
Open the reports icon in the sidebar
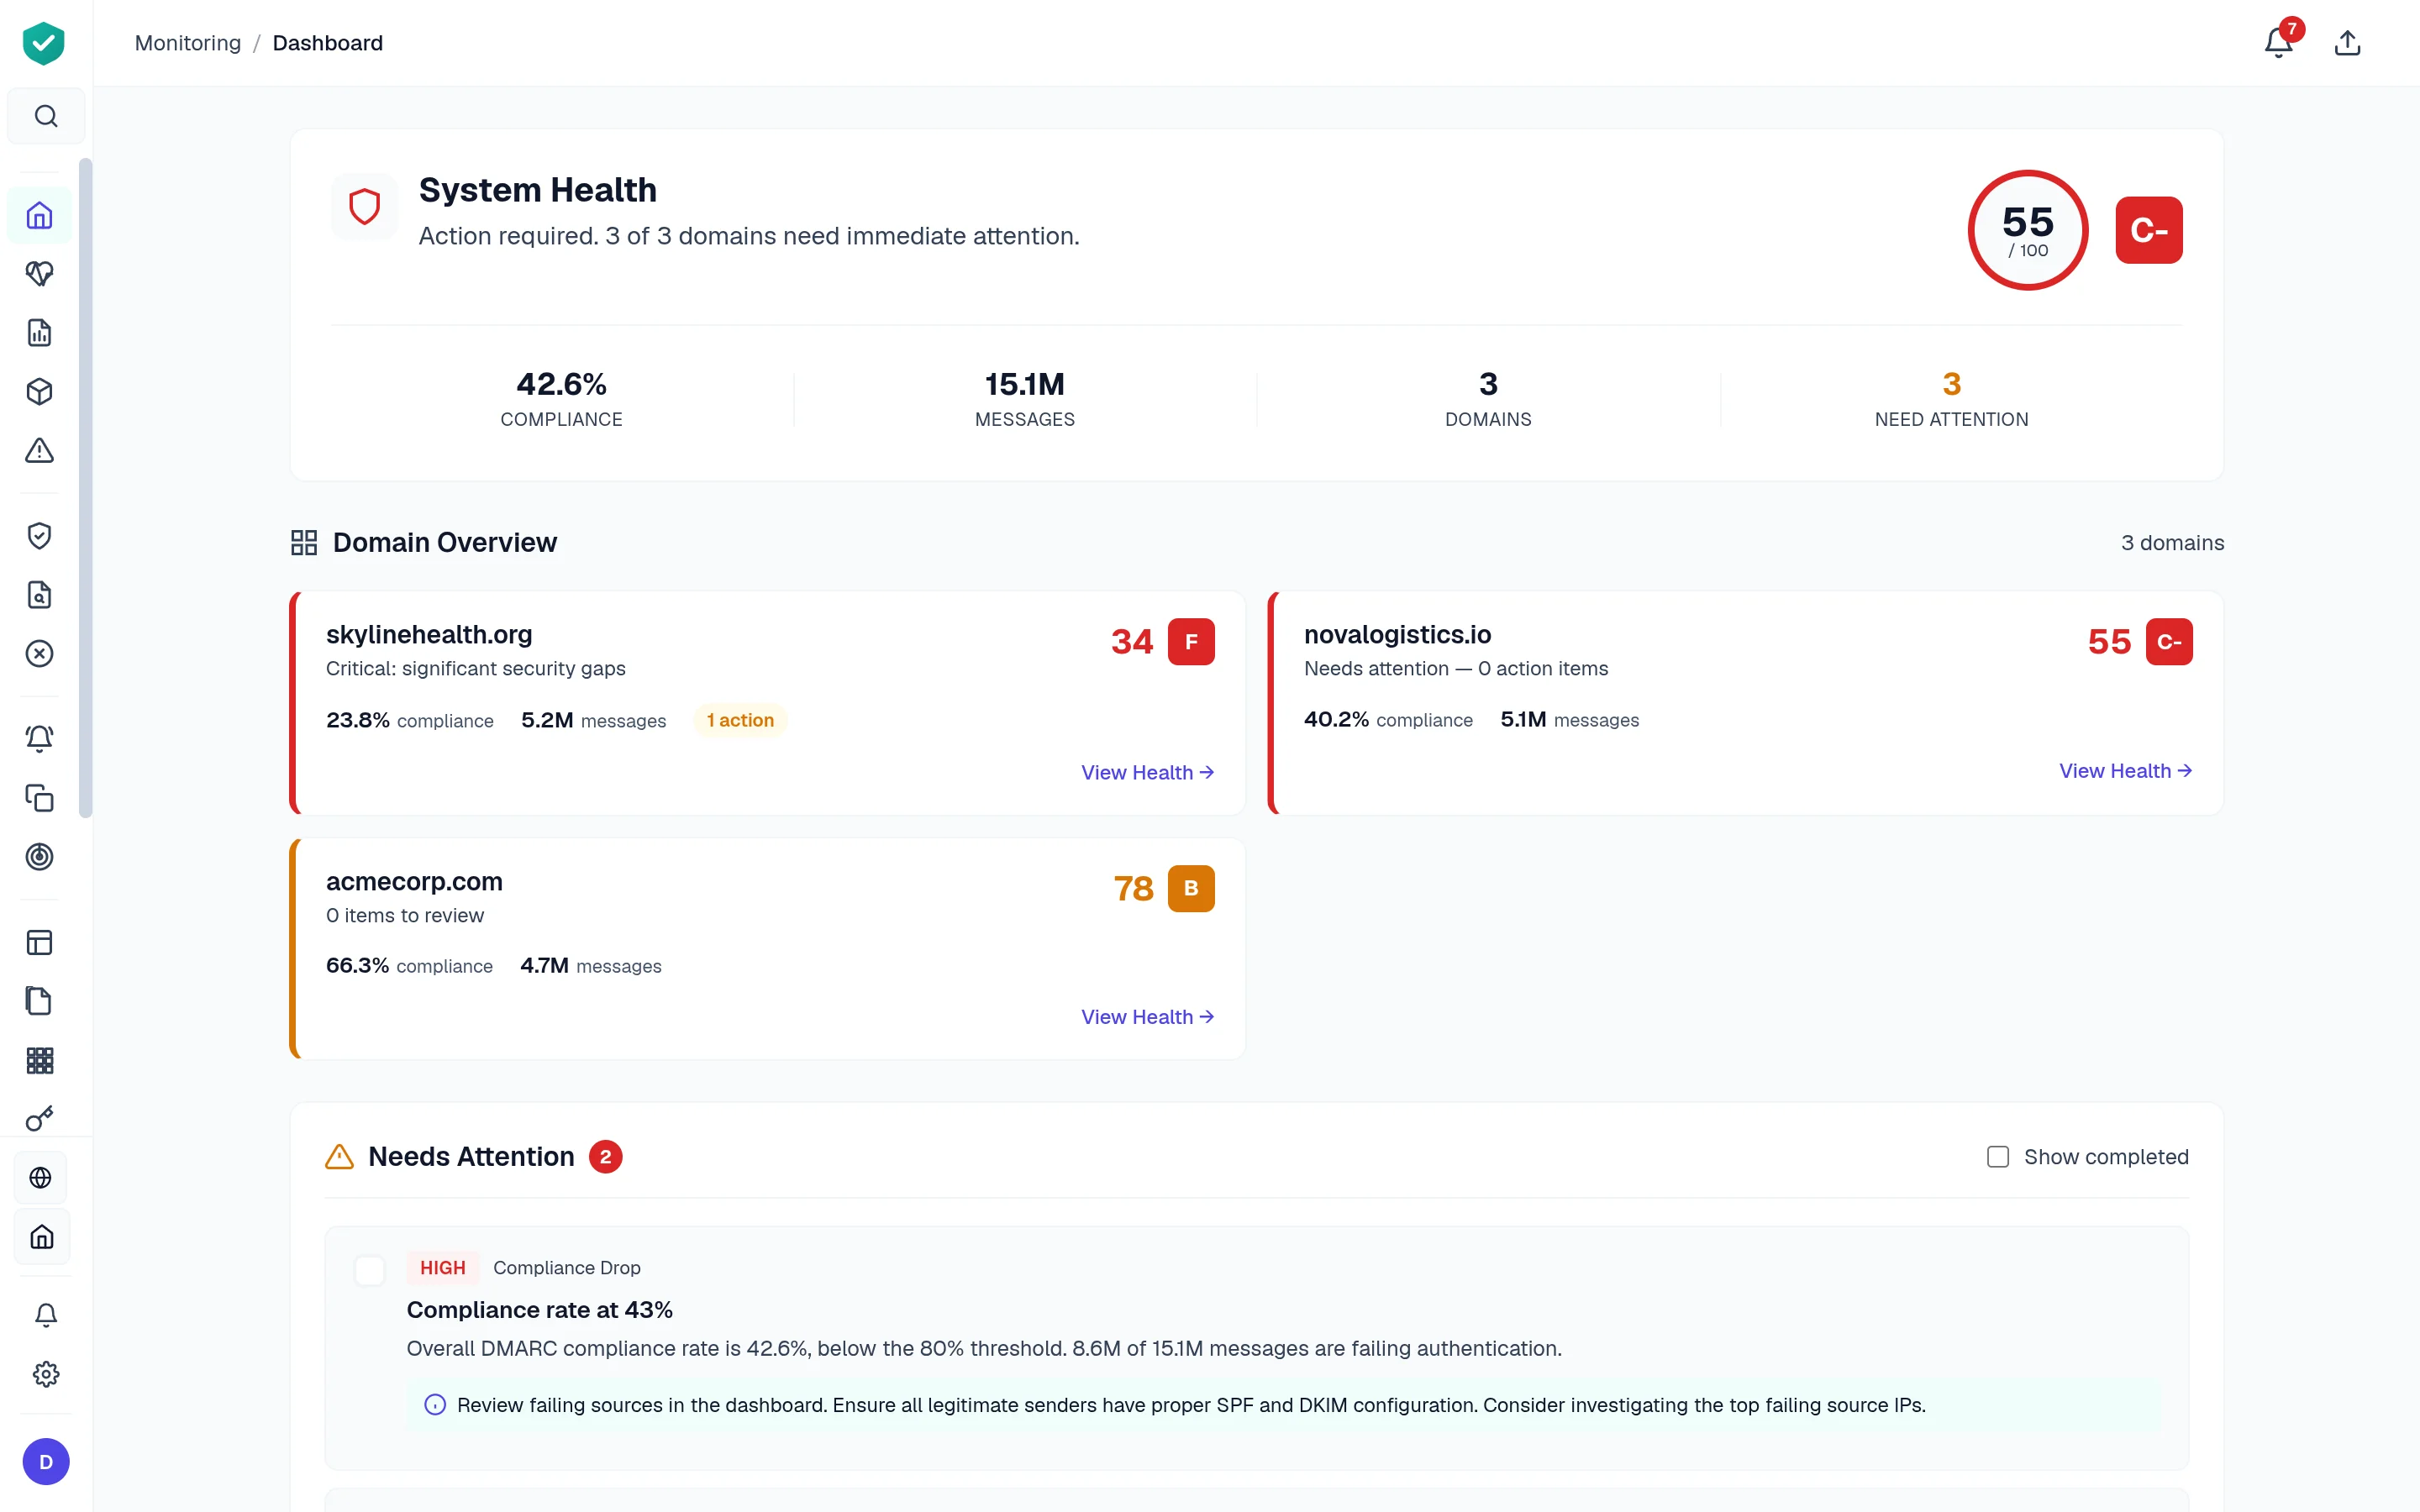point(40,333)
